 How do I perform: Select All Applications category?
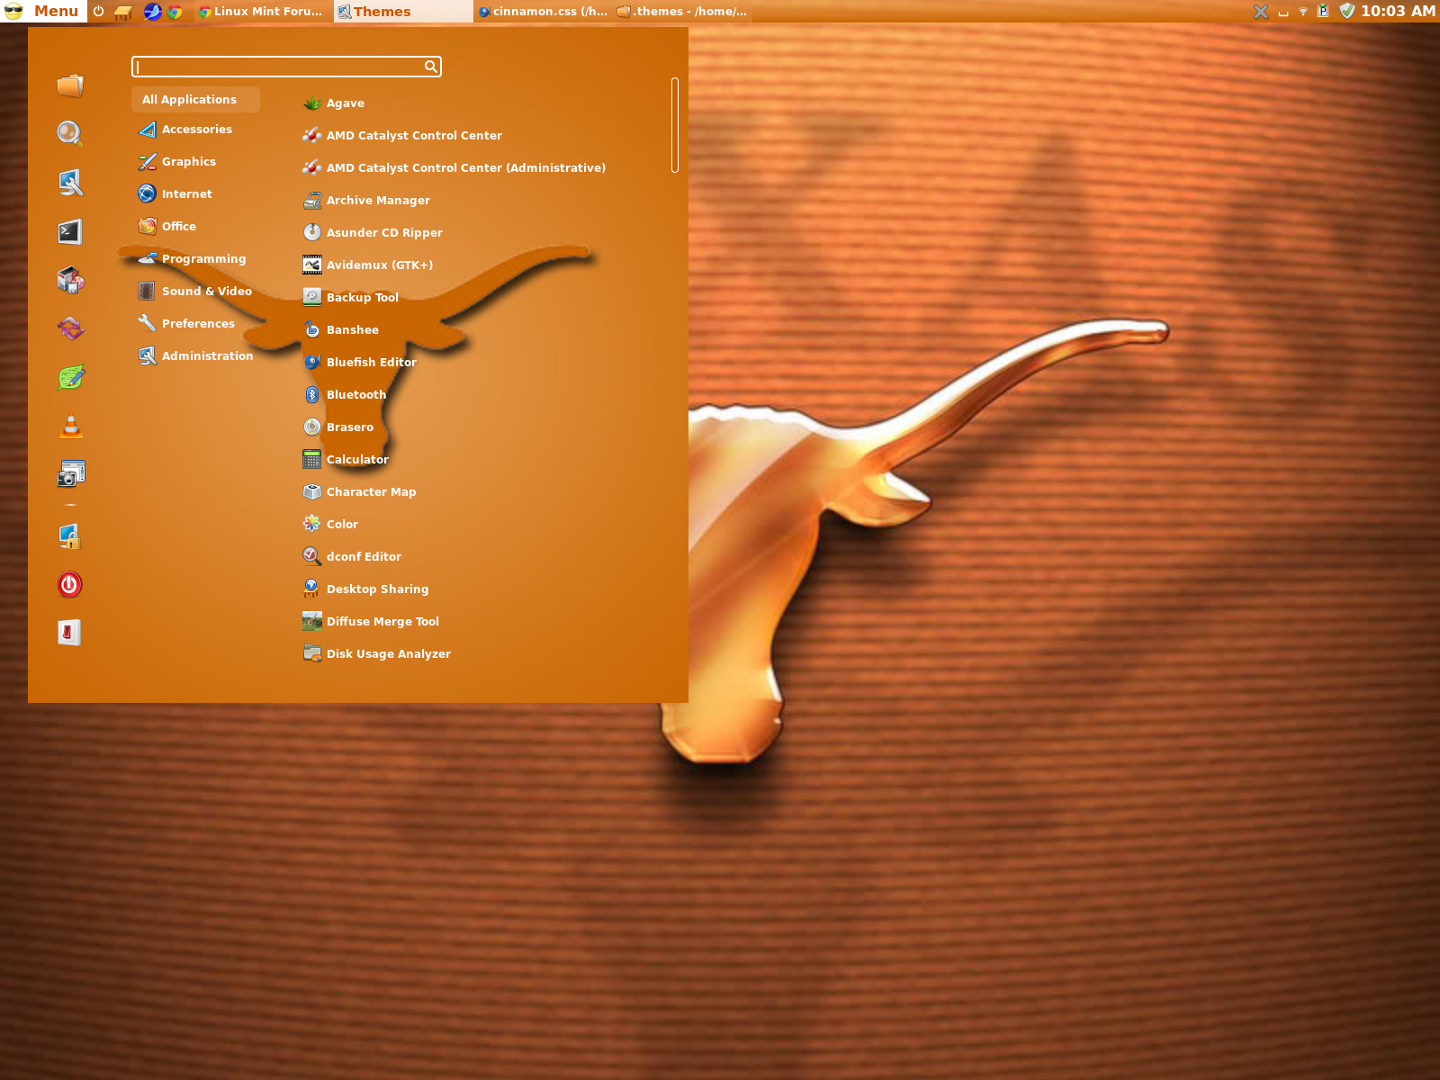[x=196, y=99]
